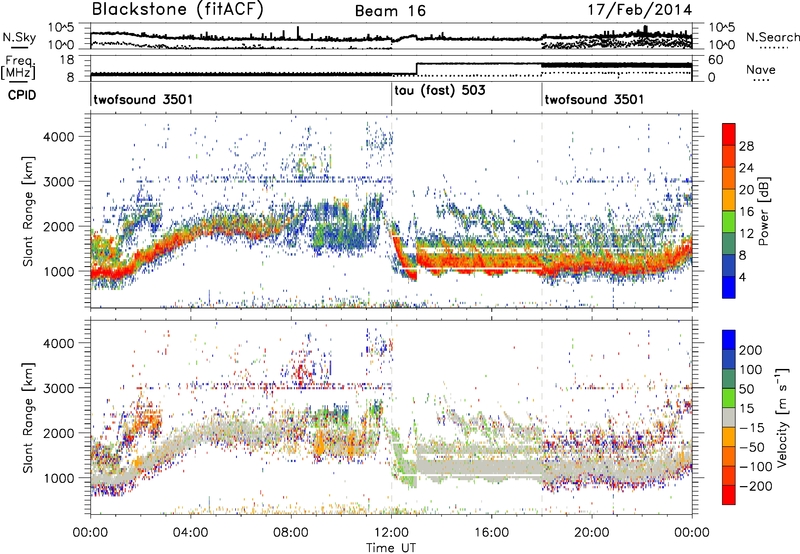Click the 12 value on Power colorbar
The height and width of the screenshot is (554, 800).
(x=746, y=234)
